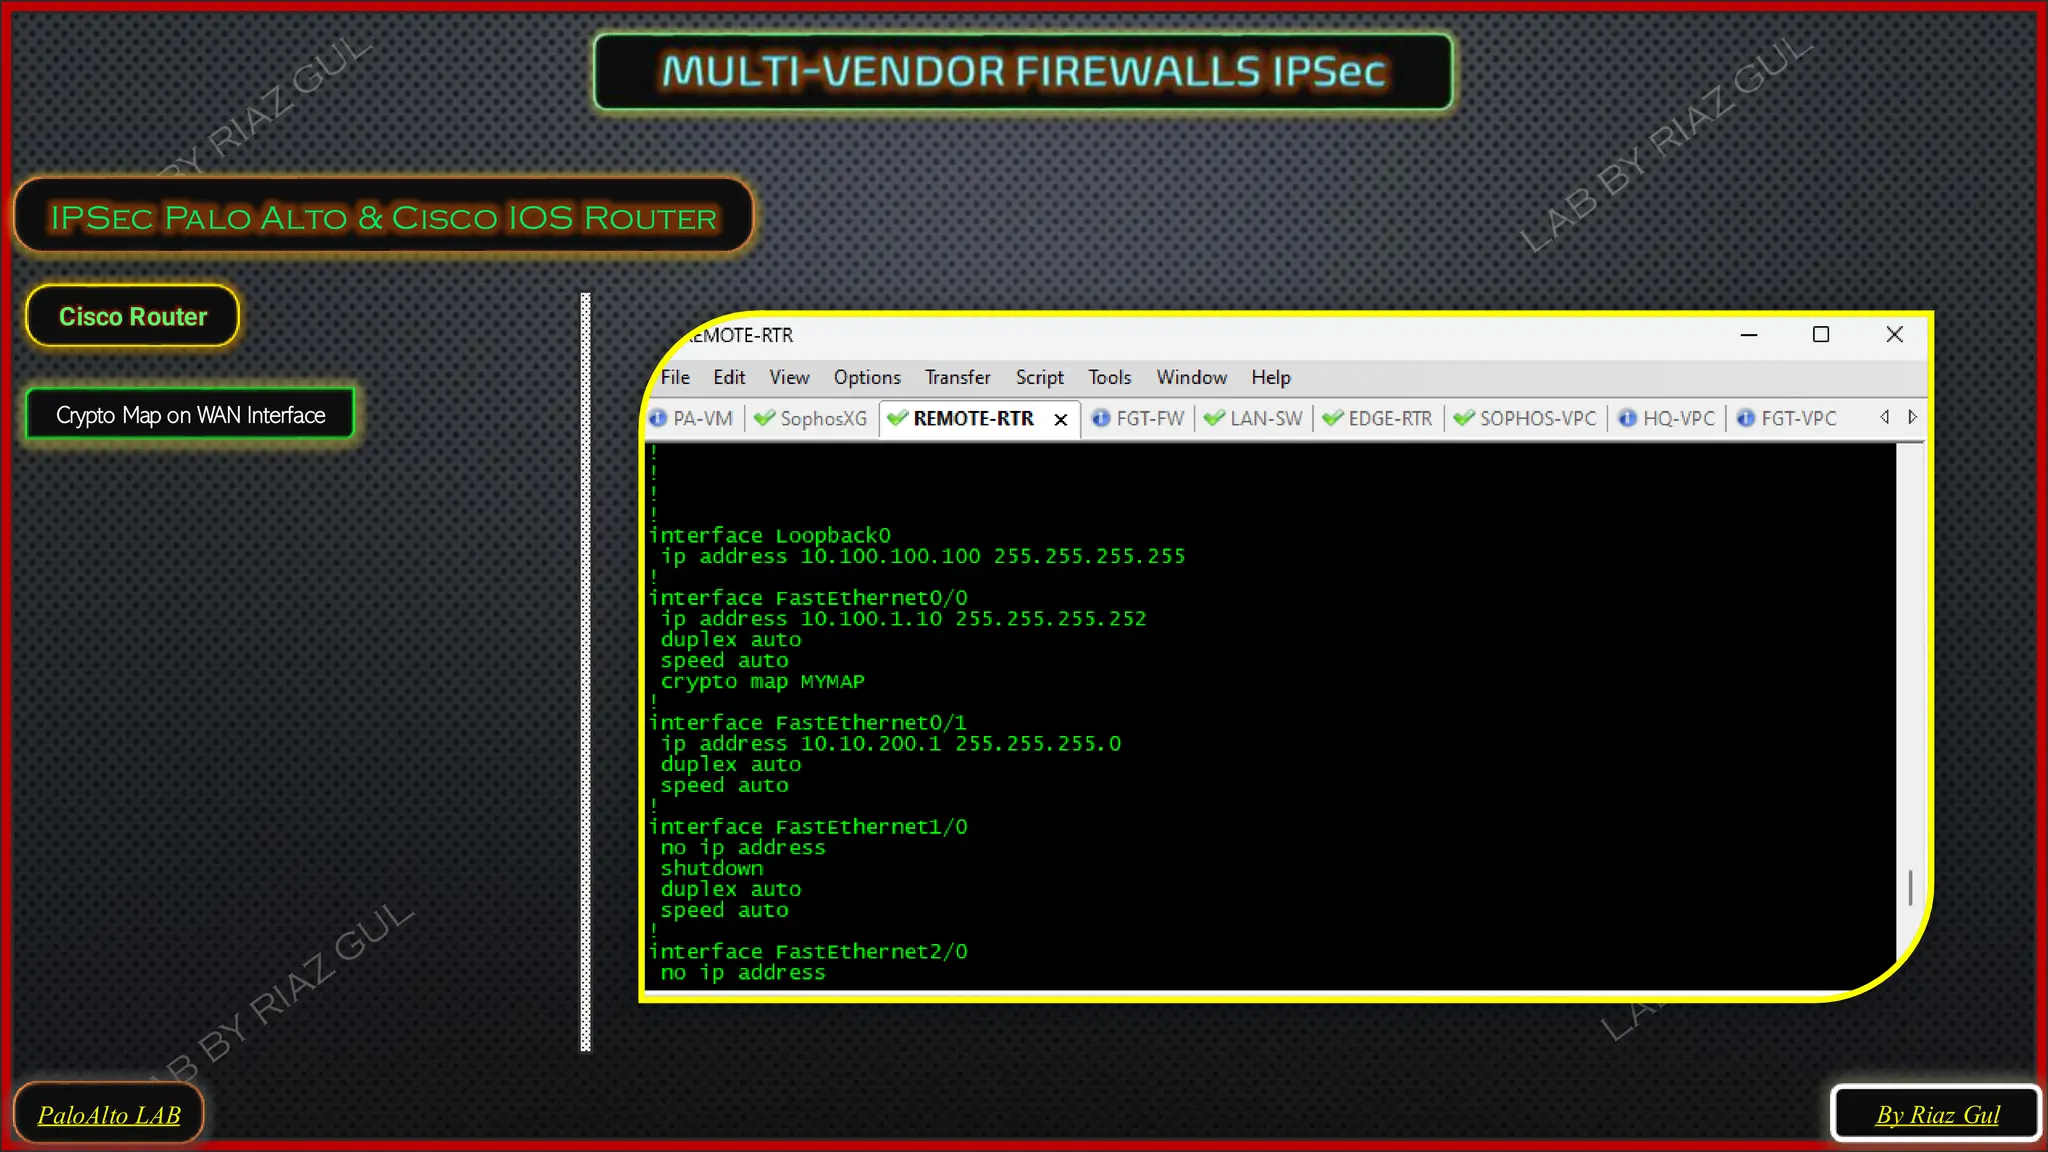
Task: Click the Crypto Map on WAN Interface button
Action: tap(190, 415)
